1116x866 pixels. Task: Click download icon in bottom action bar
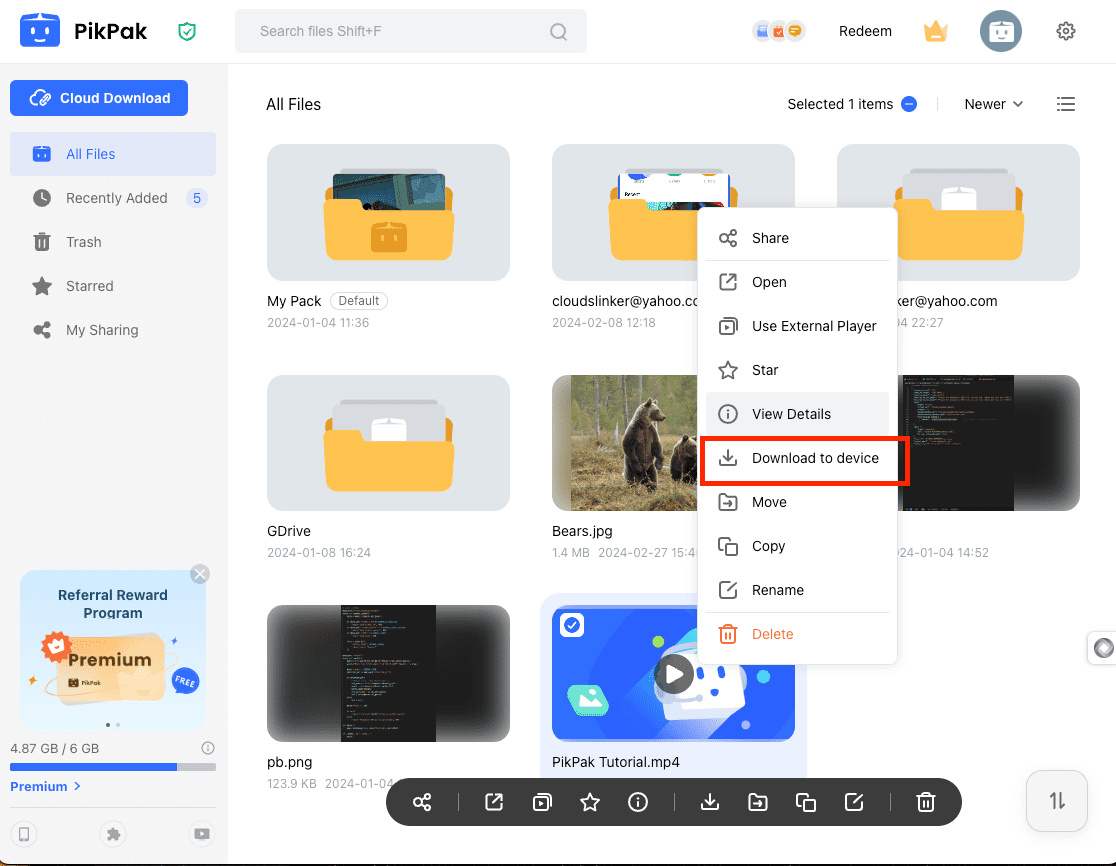tap(710, 803)
